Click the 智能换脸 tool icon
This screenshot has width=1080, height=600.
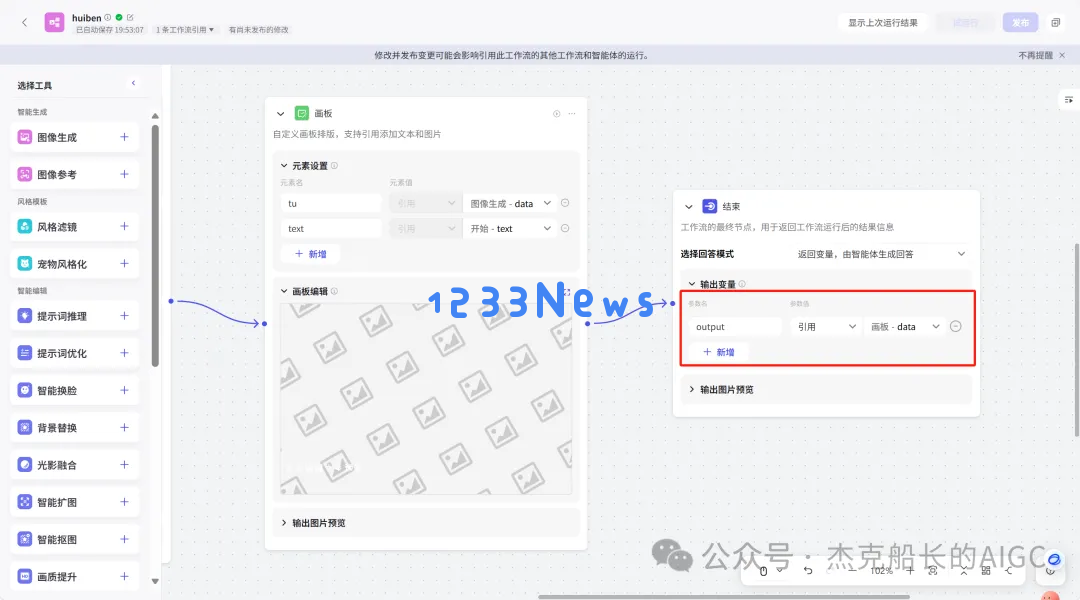[x=25, y=391]
